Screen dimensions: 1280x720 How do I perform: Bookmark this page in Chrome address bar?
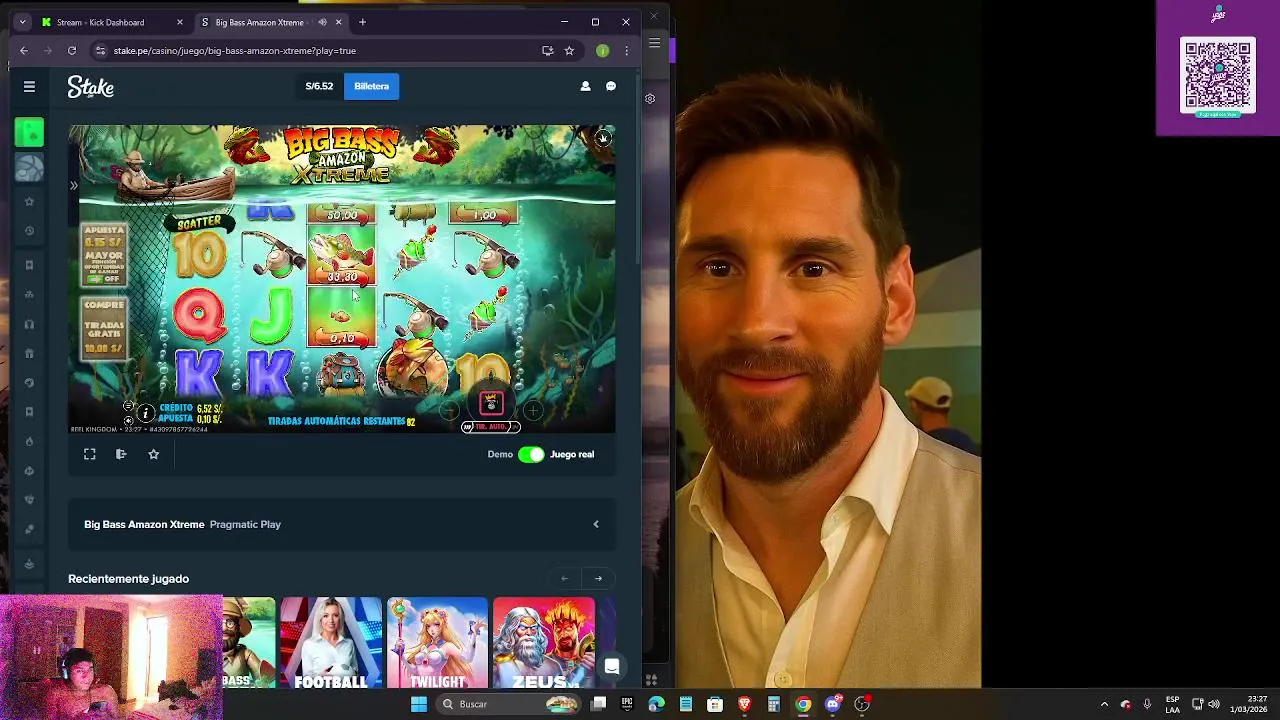[569, 50]
